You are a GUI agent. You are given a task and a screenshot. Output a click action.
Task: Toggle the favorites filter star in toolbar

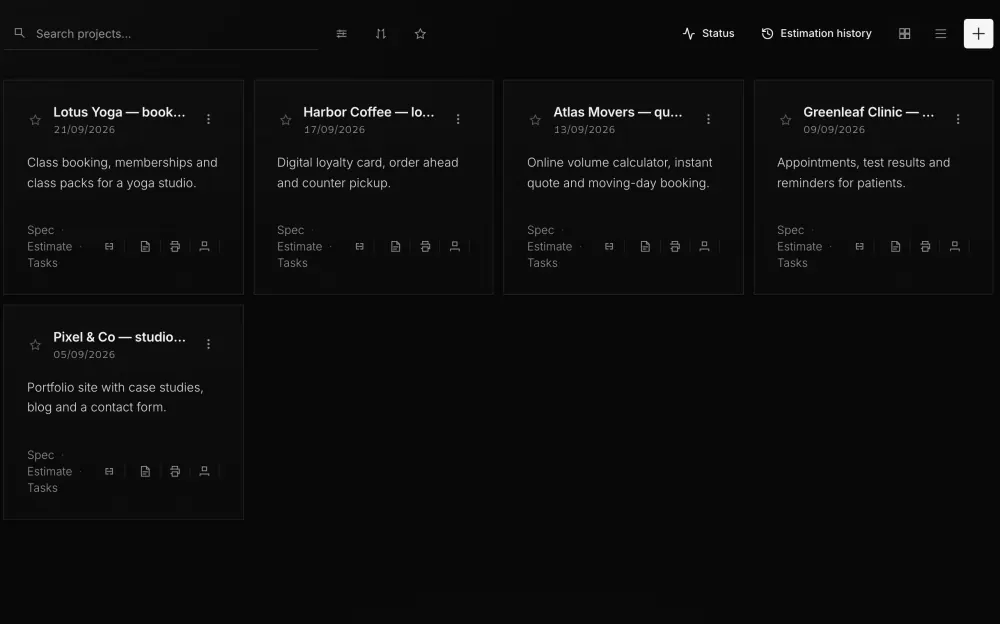click(x=420, y=34)
